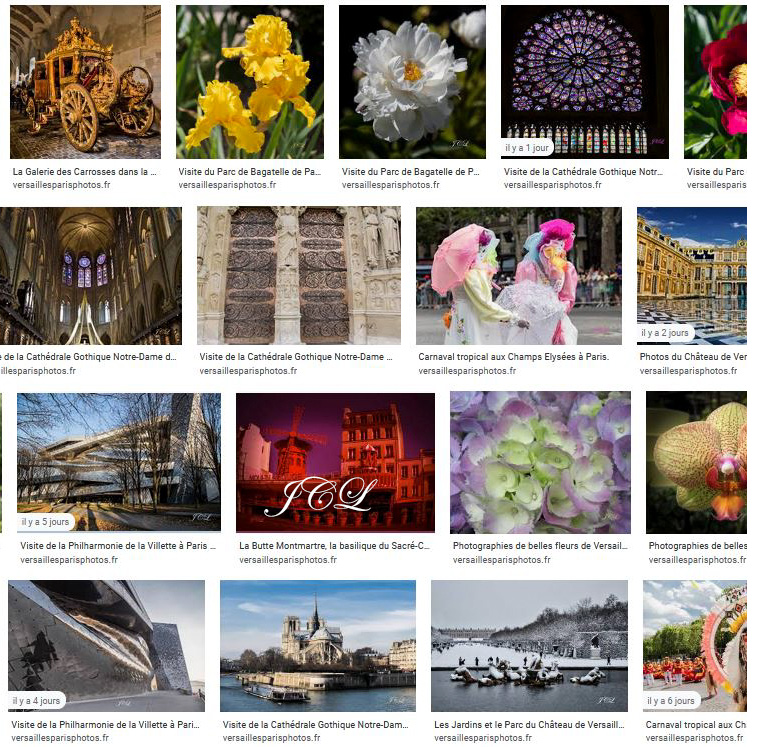
Task: Click the 'La Galerie des Carrosses' title link
Action: [85, 172]
